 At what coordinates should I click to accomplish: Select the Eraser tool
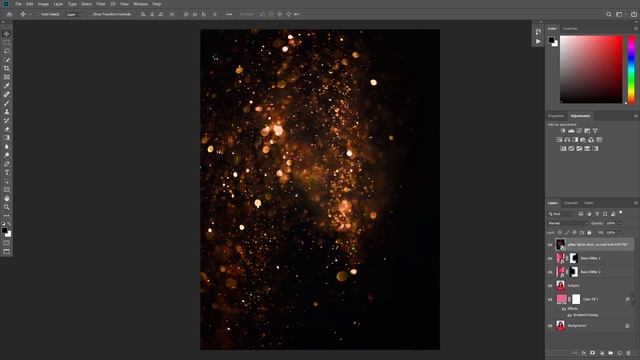tap(7, 129)
